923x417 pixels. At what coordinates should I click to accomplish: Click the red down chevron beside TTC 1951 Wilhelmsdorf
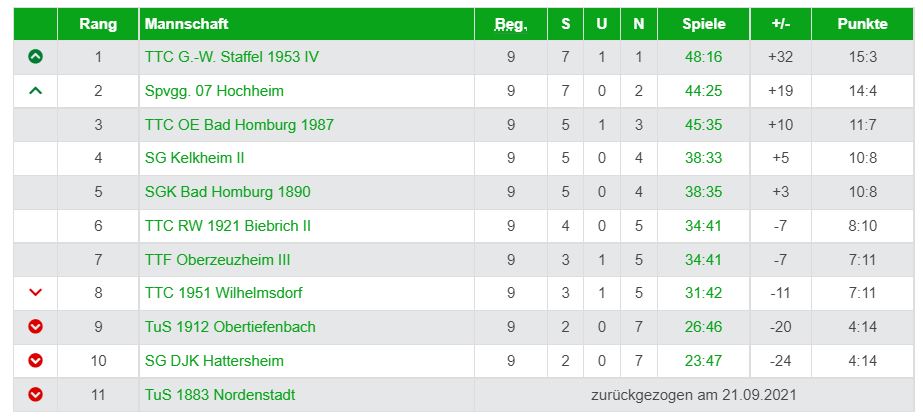point(35,292)
